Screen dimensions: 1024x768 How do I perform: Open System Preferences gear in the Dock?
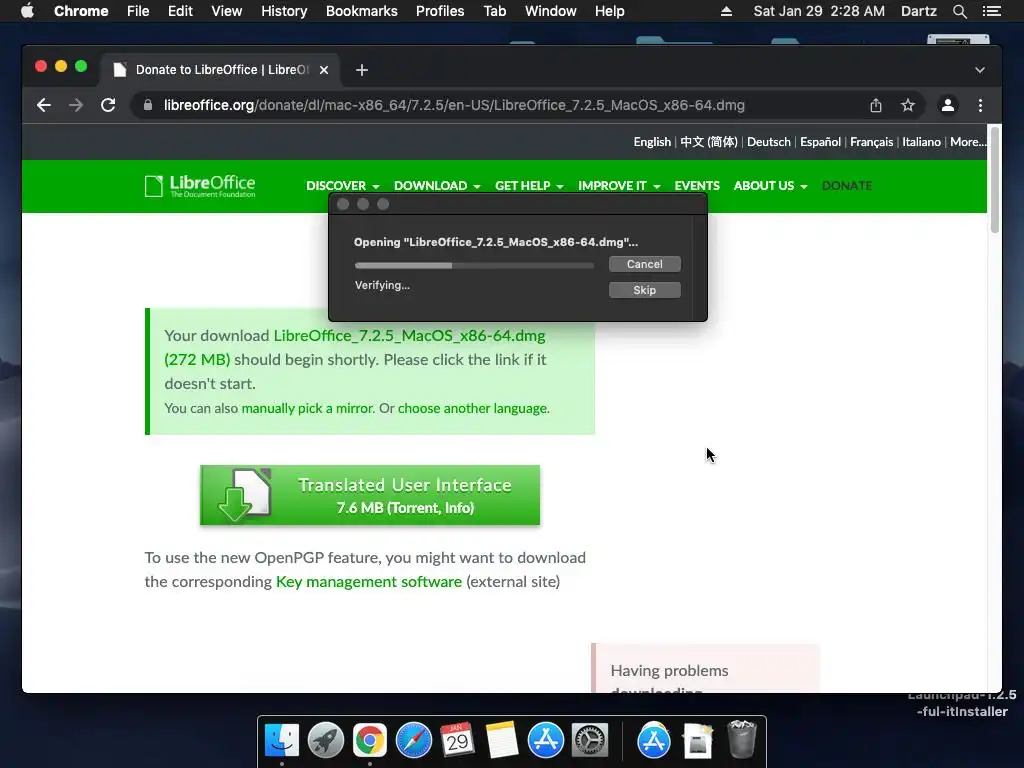tap(590, 741)
